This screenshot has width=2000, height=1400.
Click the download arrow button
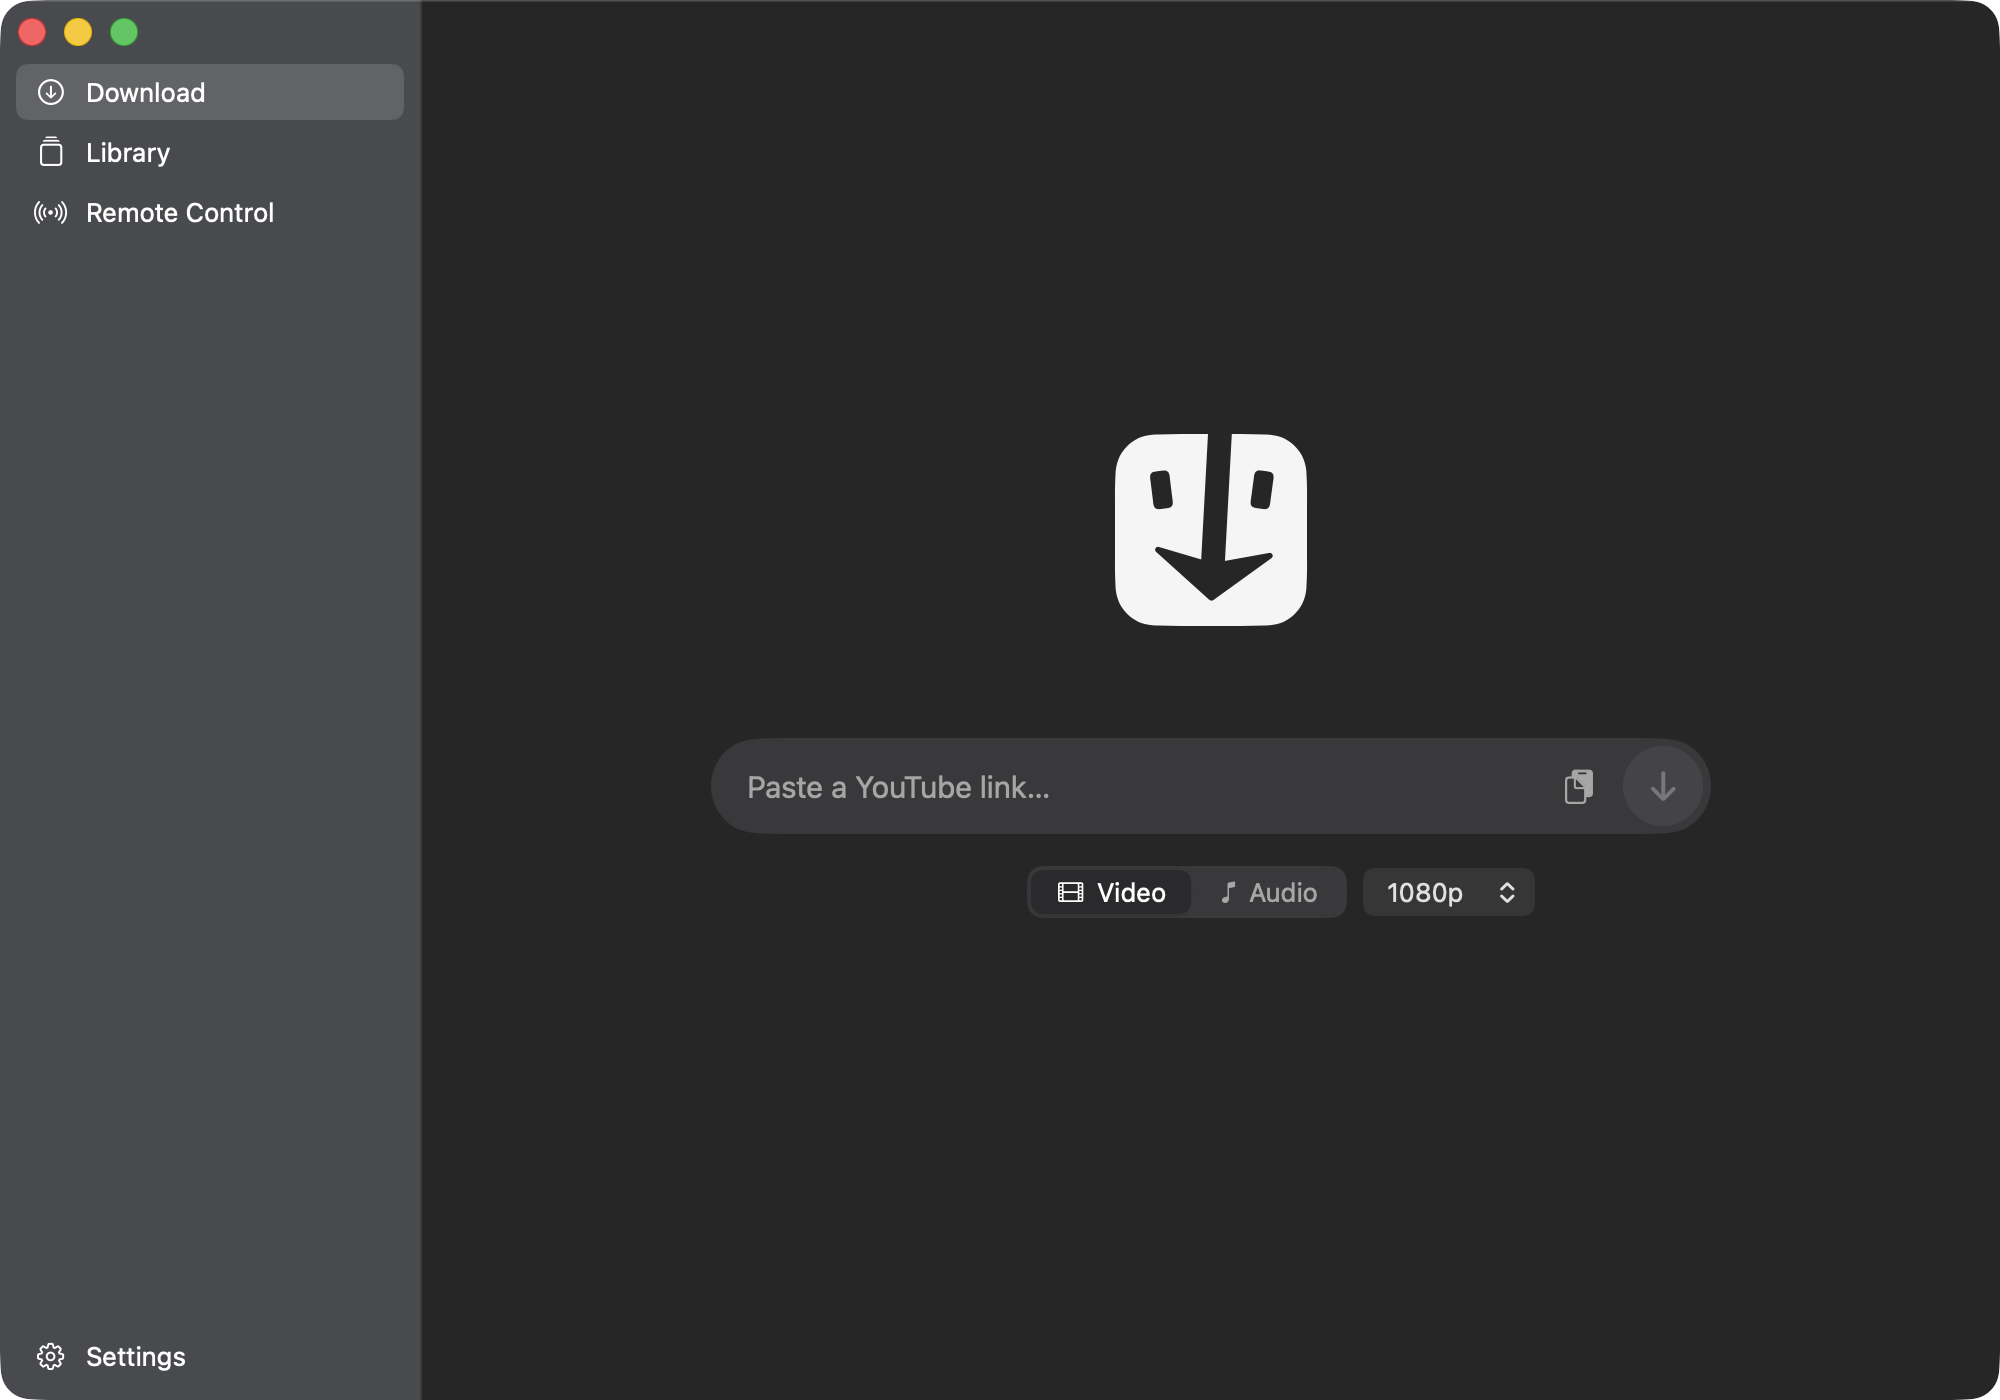click(x=1662, y=786)
